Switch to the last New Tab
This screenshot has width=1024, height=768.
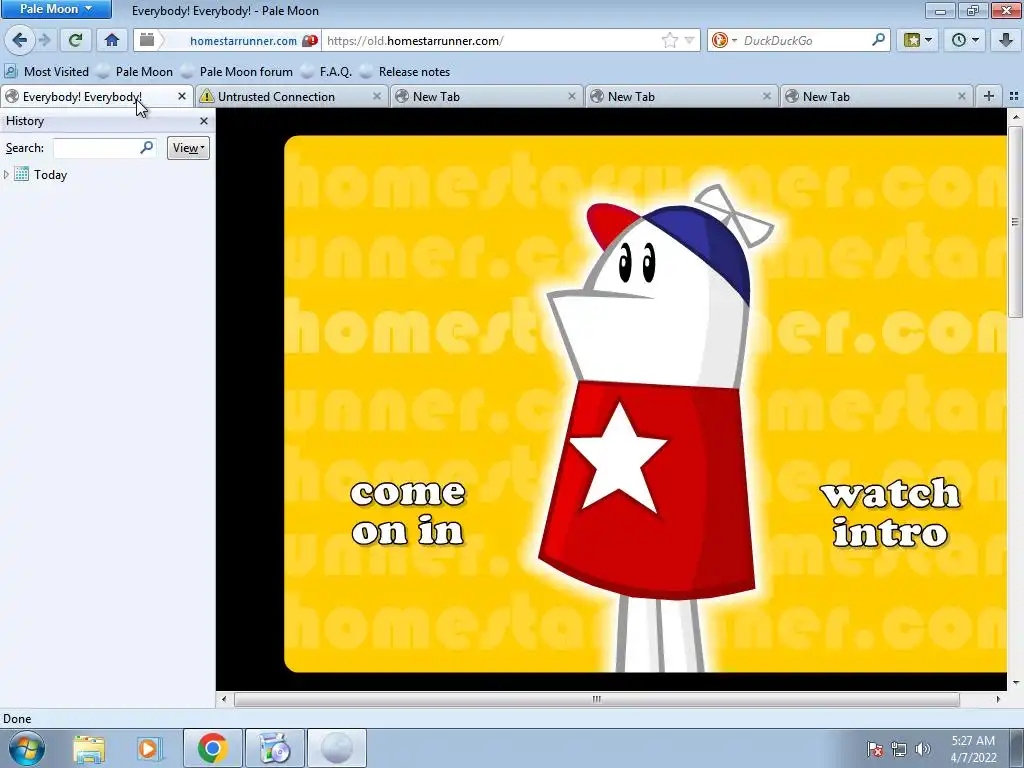tap(871, 97)
